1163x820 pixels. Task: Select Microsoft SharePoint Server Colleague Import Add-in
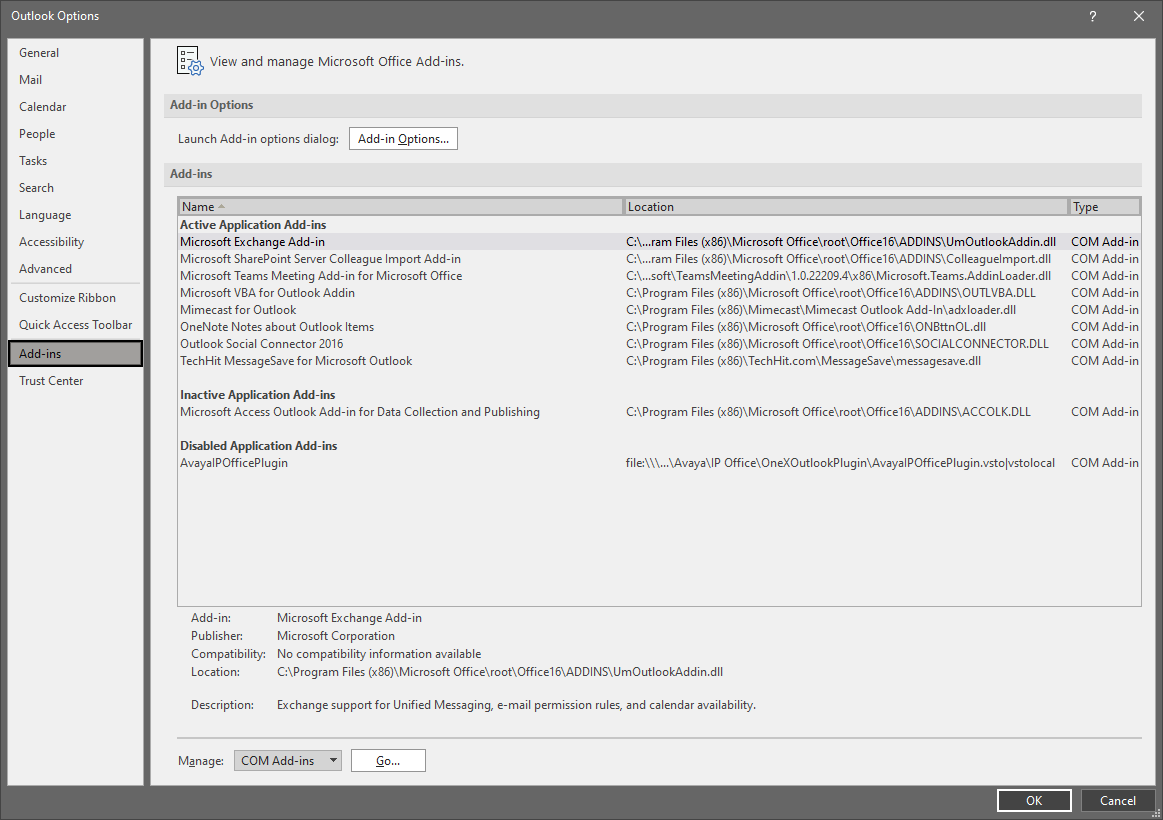point(659,259)
